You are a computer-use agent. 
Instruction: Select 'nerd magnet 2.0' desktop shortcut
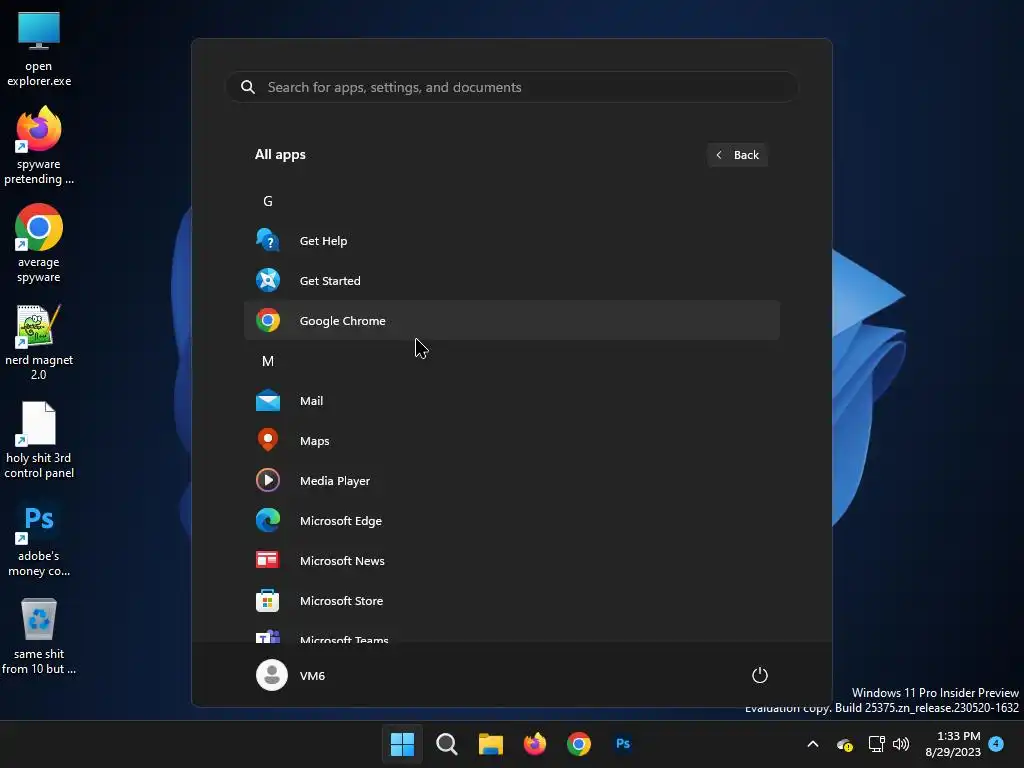pyautogui.click(x=39, y=342)
